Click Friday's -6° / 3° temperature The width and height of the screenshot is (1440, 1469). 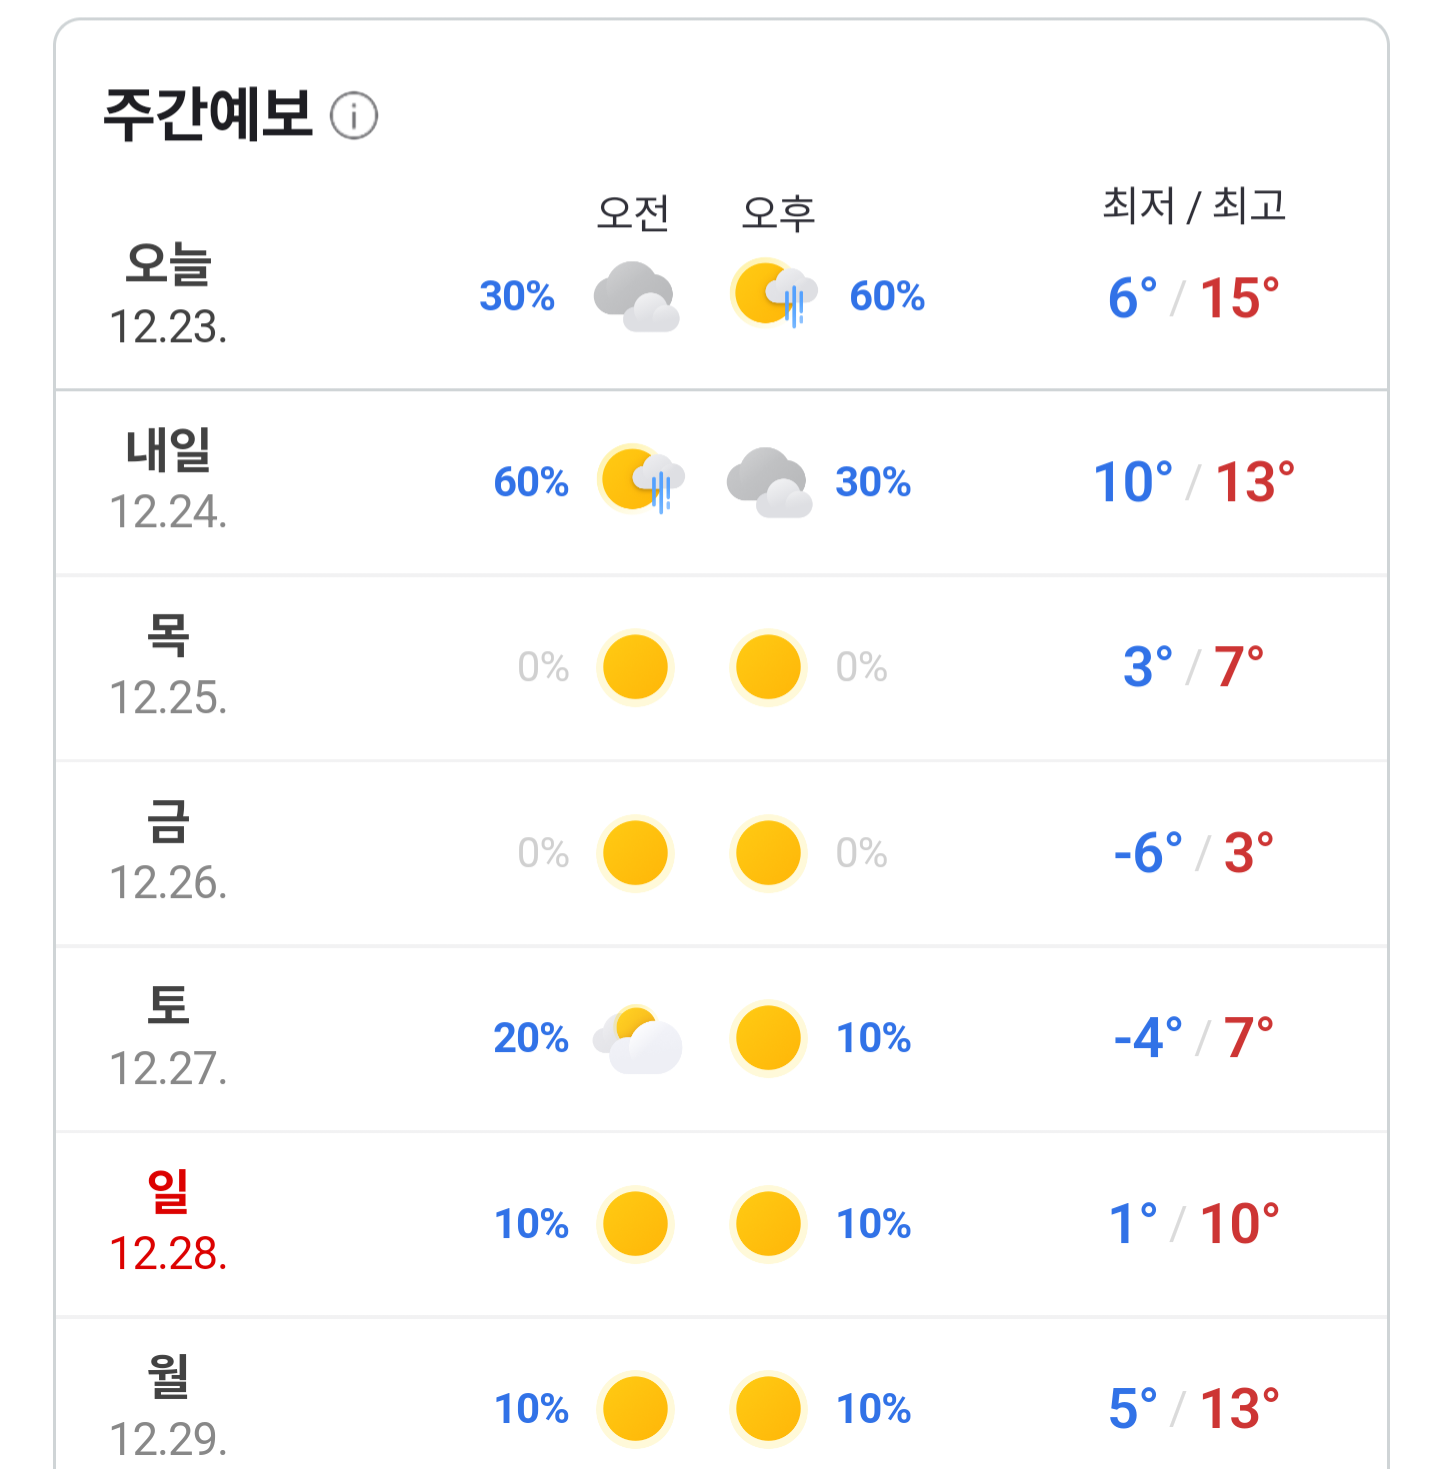pos(1194,853)
